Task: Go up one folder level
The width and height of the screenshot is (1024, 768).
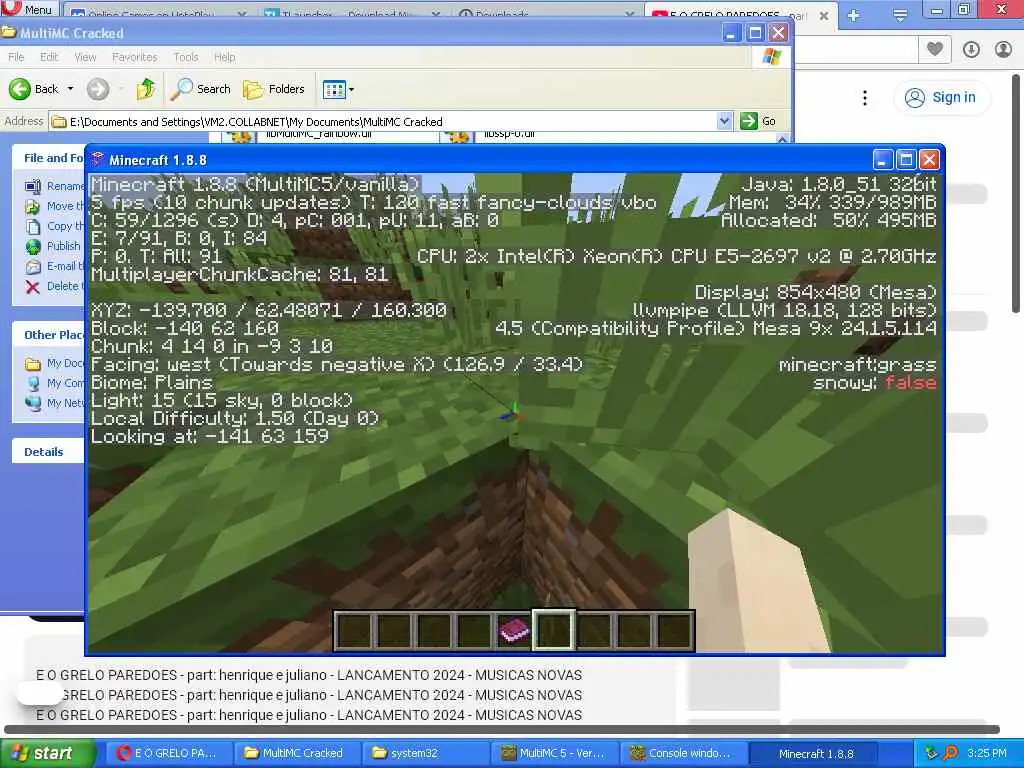Action: 146,89
